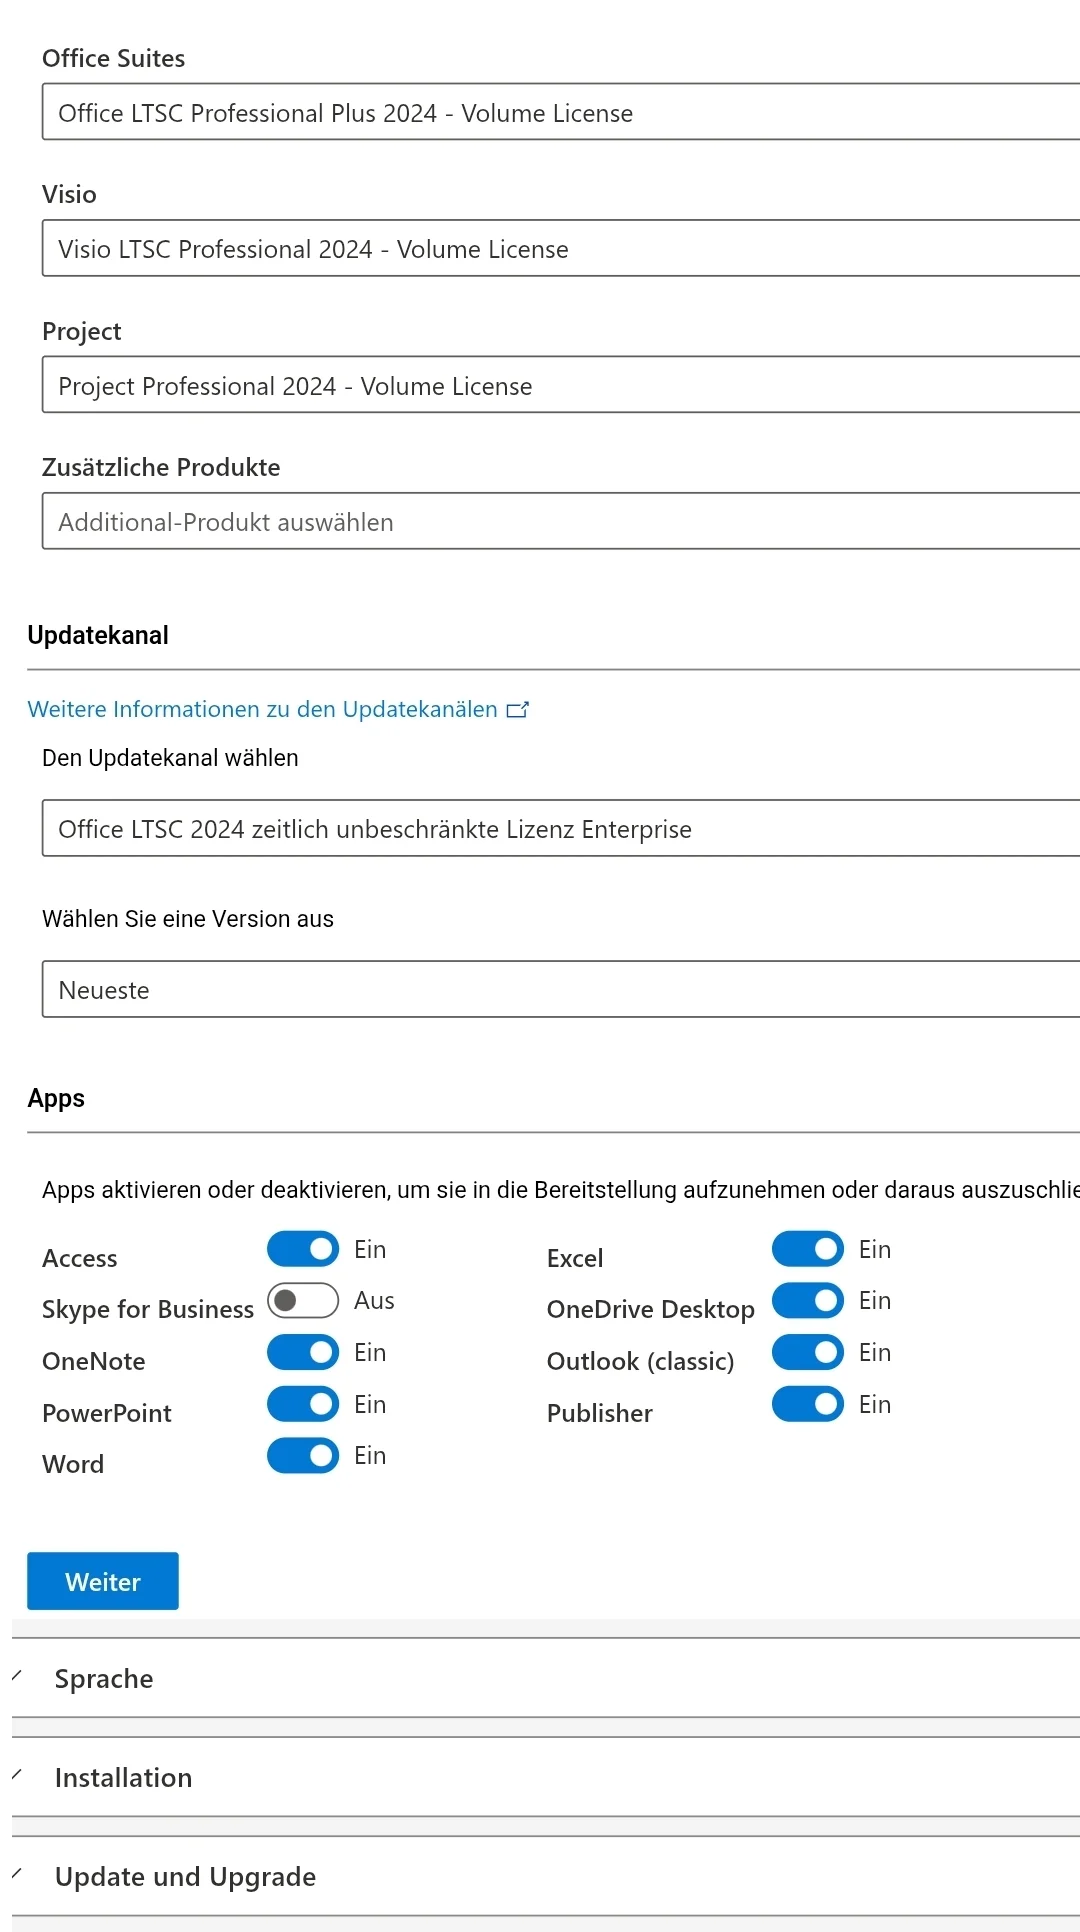Screen dimensions: 1080x1932
Task: Switch off the PowerPoint toggle
Action: [x=303, y=1404]
